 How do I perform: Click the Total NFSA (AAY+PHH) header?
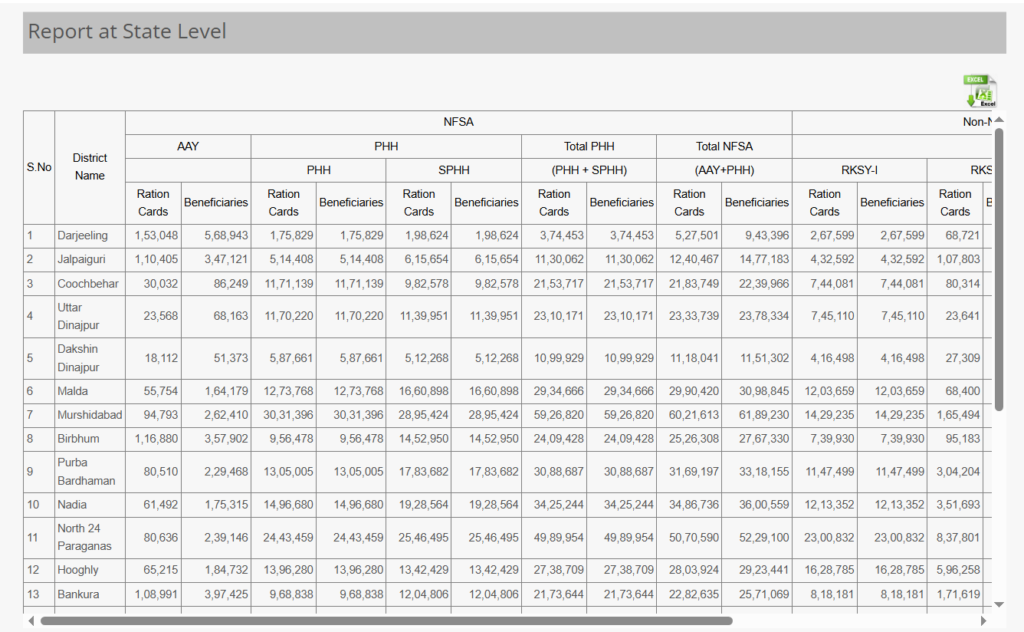[x=723, y=157]
